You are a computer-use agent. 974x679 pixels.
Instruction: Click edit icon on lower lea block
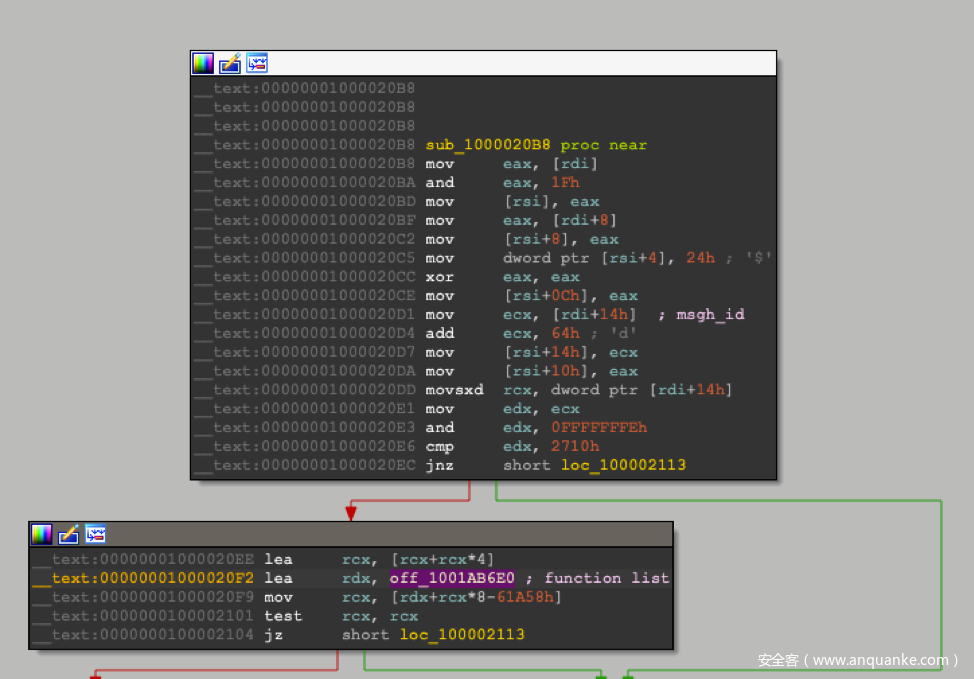click(x=69, y=534)
